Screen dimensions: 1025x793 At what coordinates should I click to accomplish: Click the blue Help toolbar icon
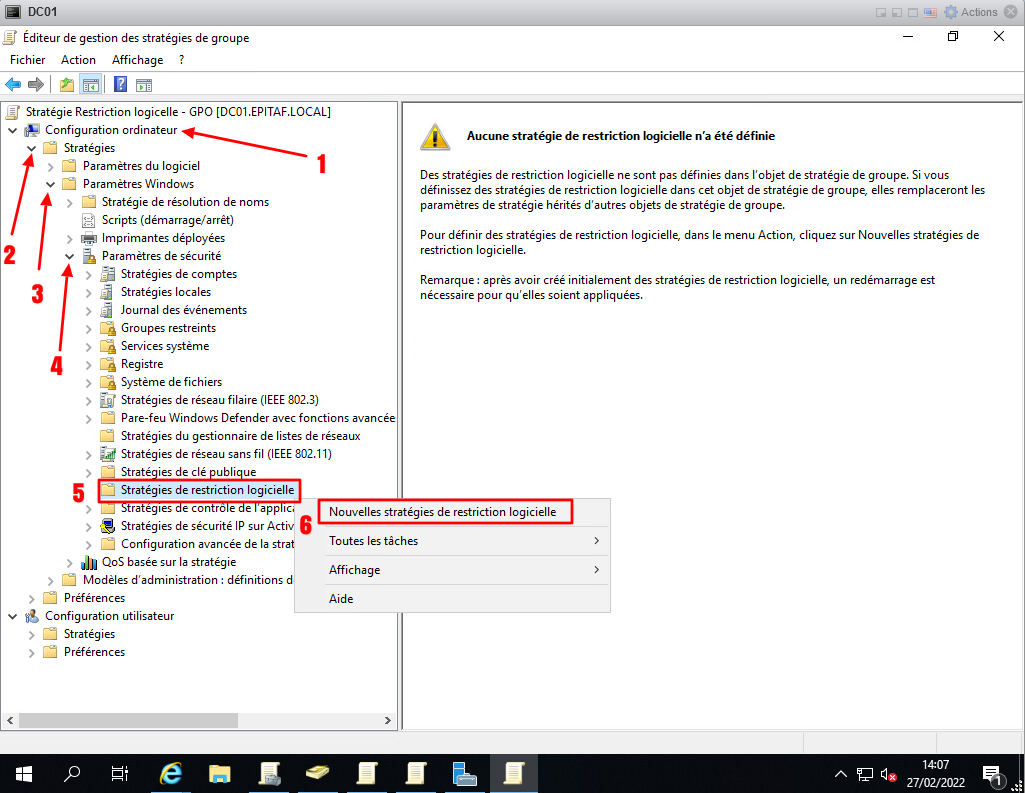coord(121,85)
